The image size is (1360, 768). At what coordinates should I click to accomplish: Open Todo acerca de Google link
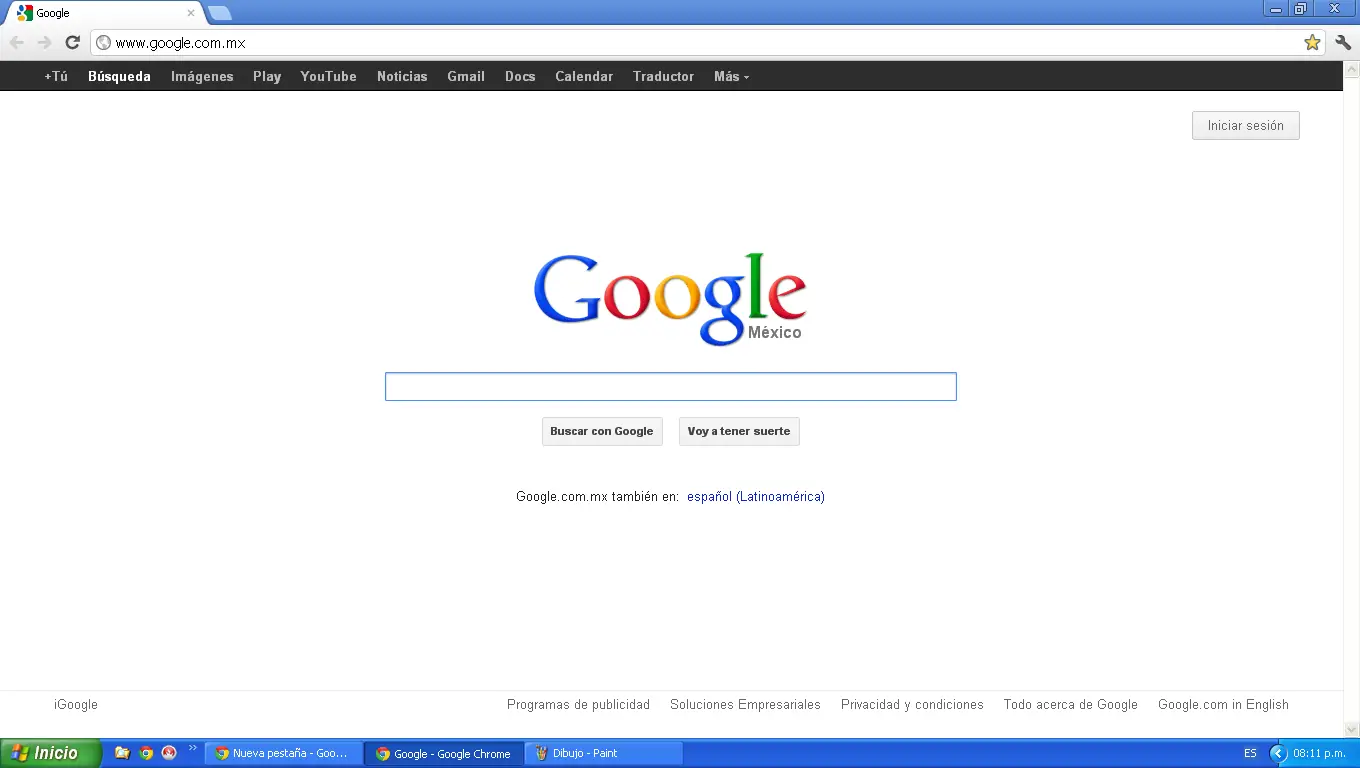pos(1071,704)
